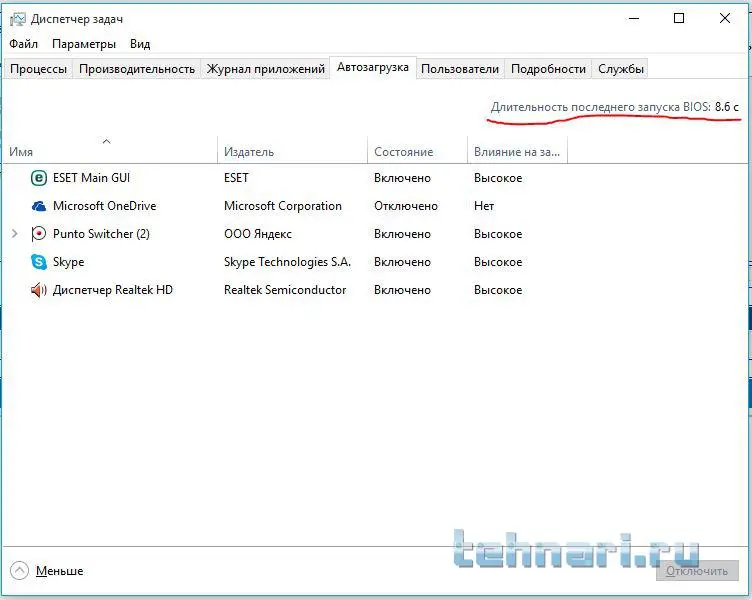
Task: Click the Skype icon
Action: 39,262
